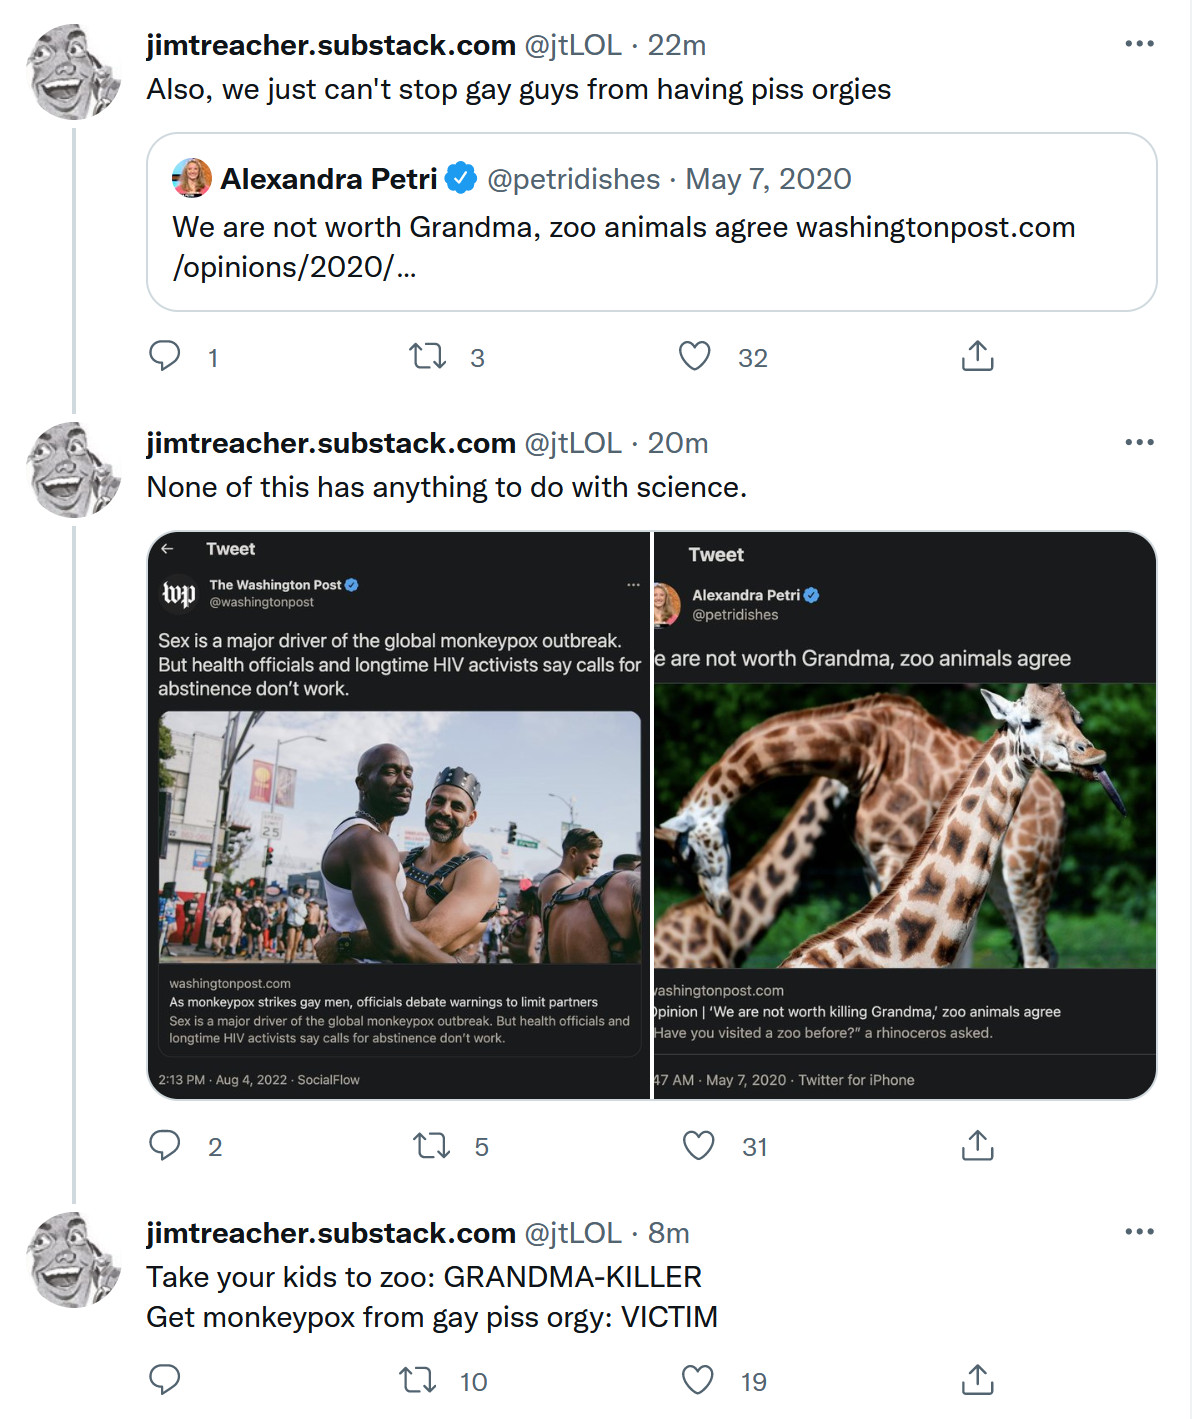Like the 8m tweet with 19 likes

tap(697, 1380)
